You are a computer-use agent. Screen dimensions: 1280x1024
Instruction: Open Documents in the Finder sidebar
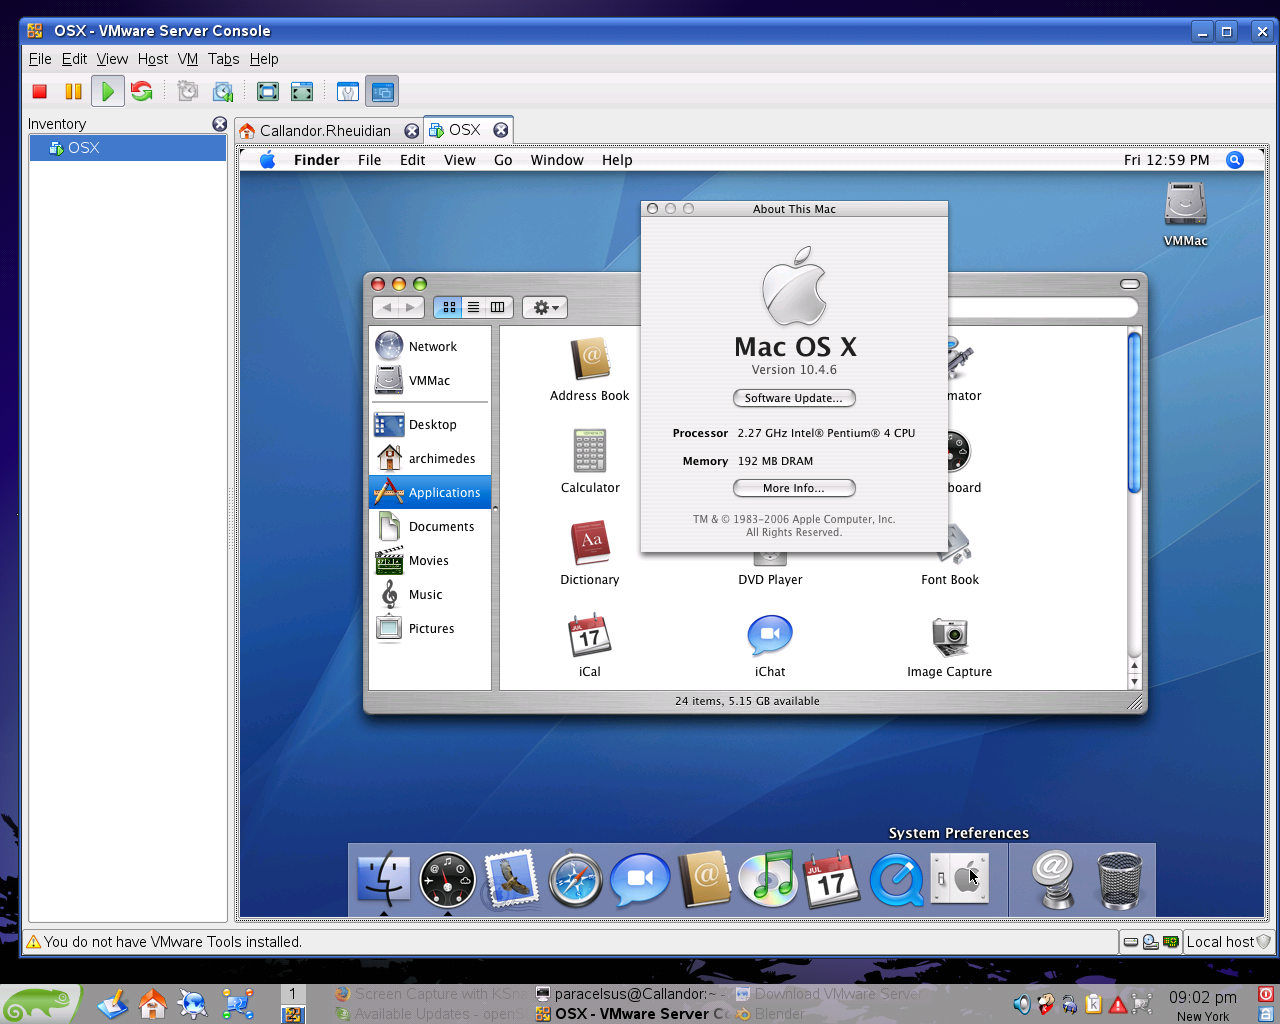coord(430,526)
